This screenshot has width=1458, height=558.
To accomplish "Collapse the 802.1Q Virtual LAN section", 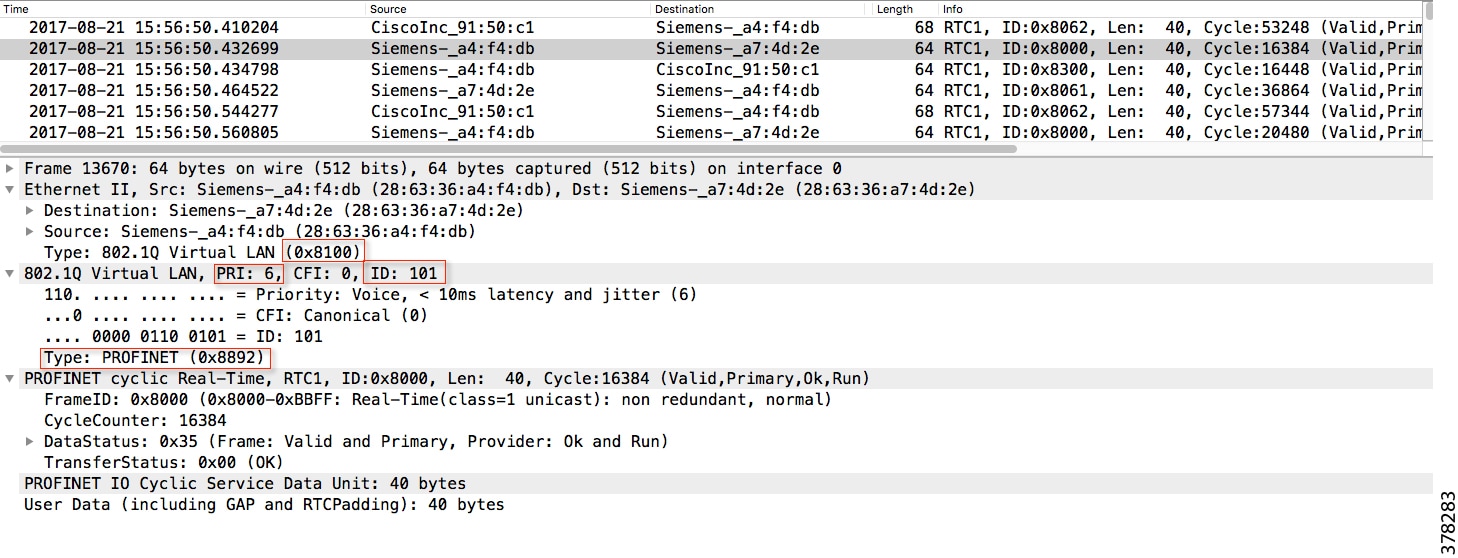I will pos(11,273).
